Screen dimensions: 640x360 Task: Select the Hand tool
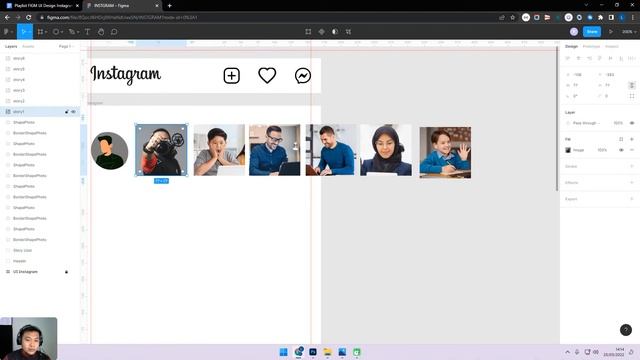(101, 31)
